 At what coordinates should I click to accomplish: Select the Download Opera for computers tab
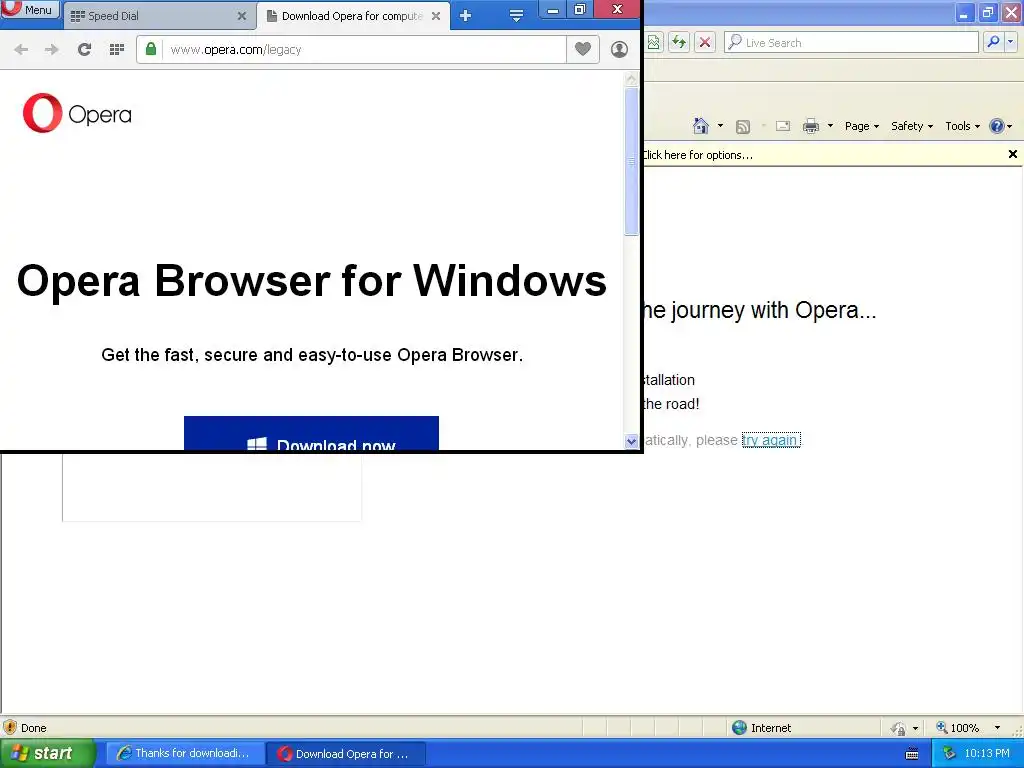point(353,16)
